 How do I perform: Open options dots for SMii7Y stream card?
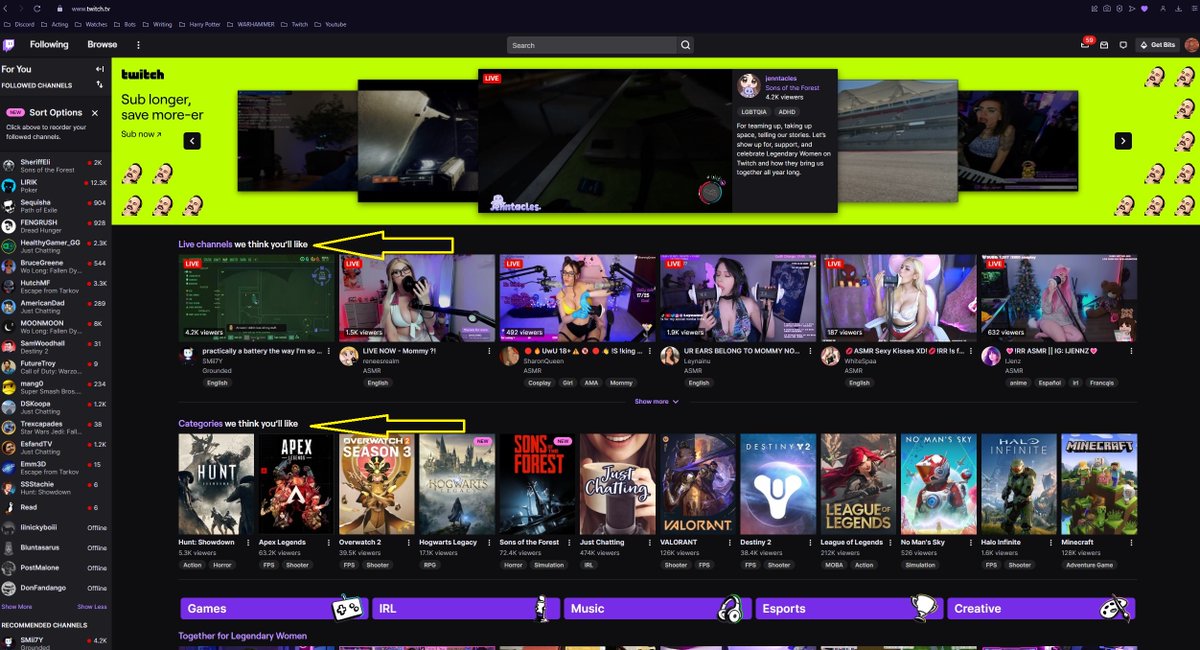pos(329,352)
